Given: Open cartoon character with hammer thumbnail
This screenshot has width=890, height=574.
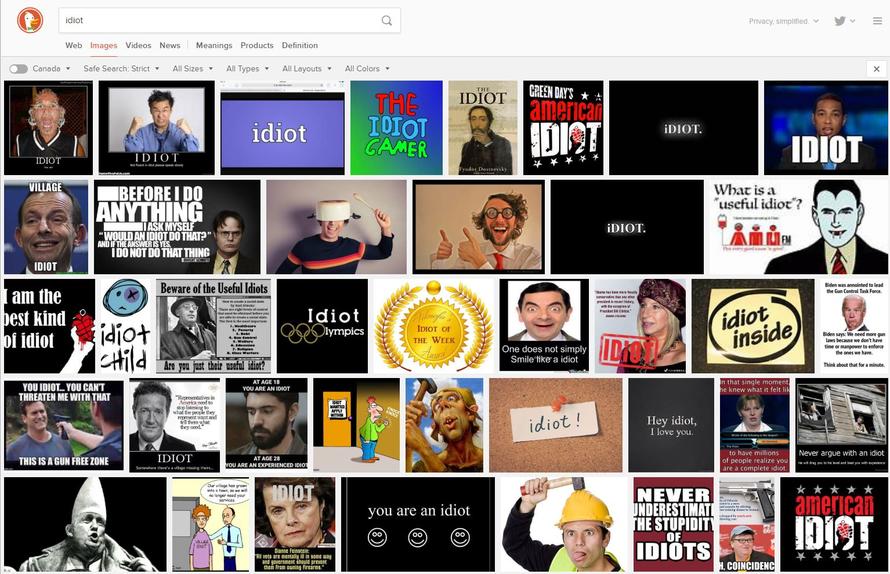Looking at the screenshot, I should coord(444,425).
